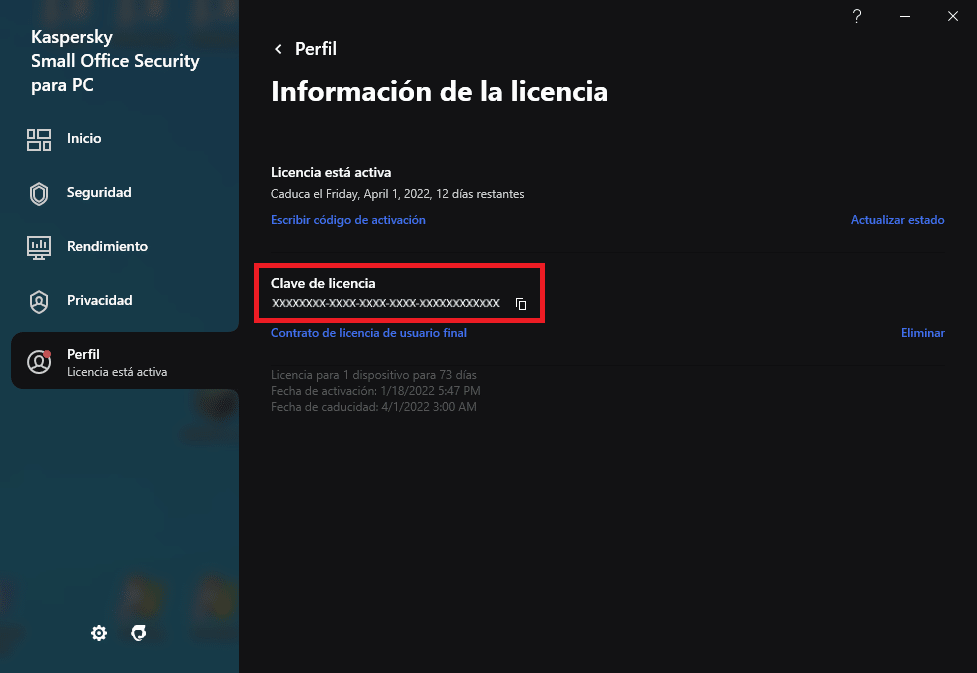Screen dimensions: 977x673
Task: Copy the license key with copy icon
Action: pos(521,304)
